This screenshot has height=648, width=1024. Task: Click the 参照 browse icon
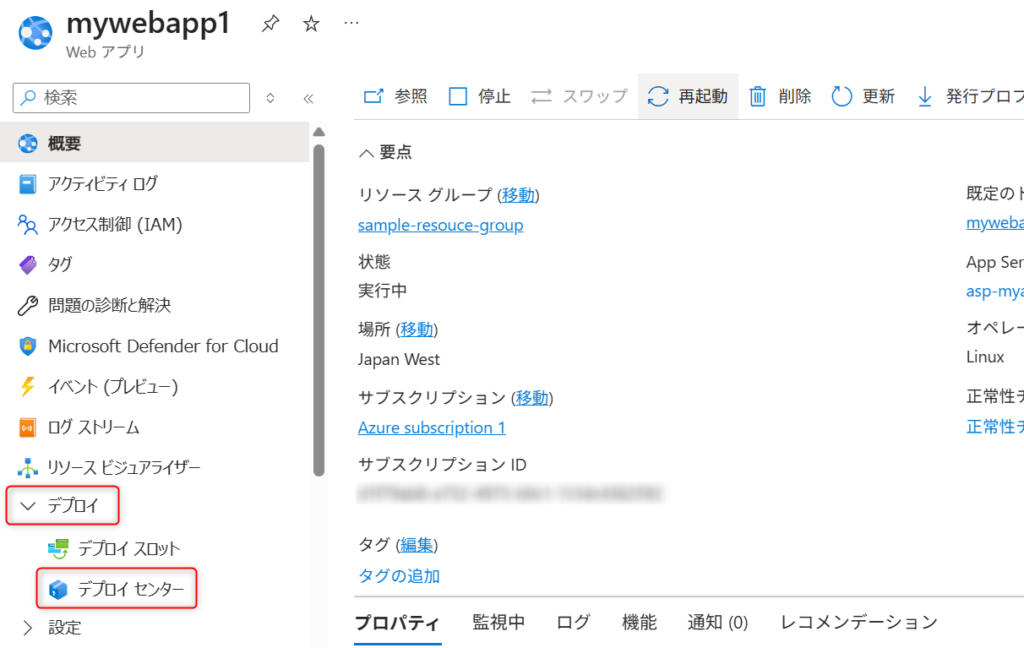[374, 97]
